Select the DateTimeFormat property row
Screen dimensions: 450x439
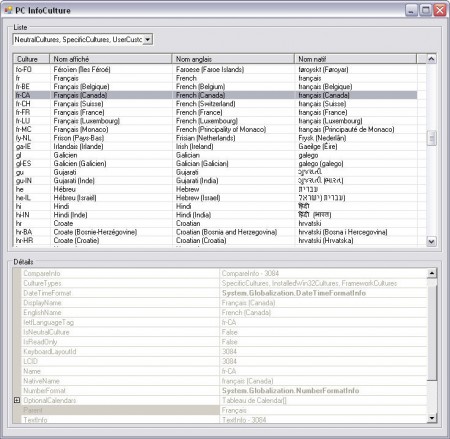(224, 293)
